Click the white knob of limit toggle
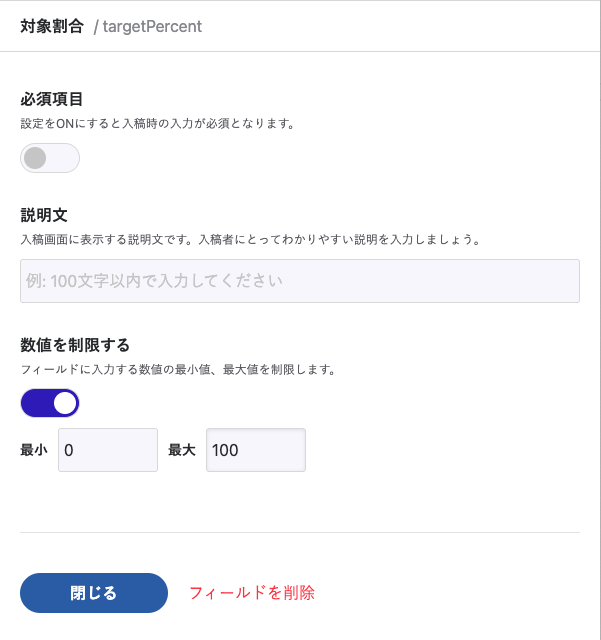This screenshot has height=640, width=601. pyautogui.click(x=65, y=403)
